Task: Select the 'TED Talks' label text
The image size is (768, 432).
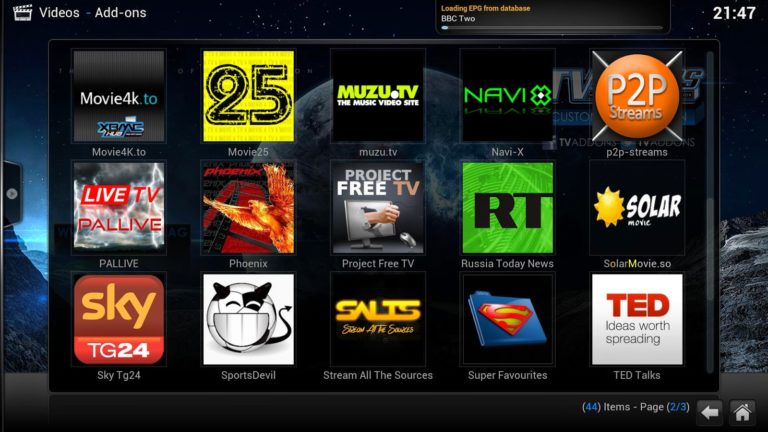Action: pyautogui.click(x=637, y=375)
